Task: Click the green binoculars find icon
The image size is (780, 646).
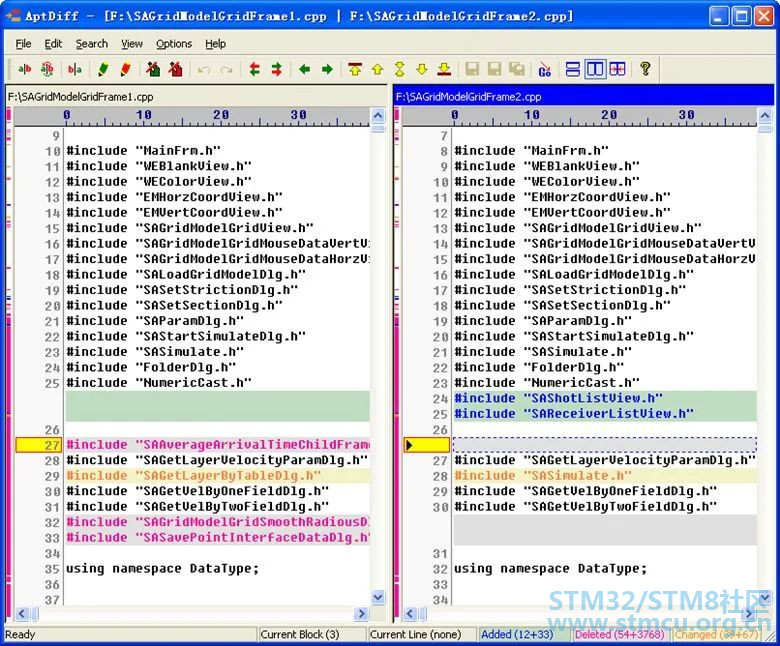Action: point(153,69)
